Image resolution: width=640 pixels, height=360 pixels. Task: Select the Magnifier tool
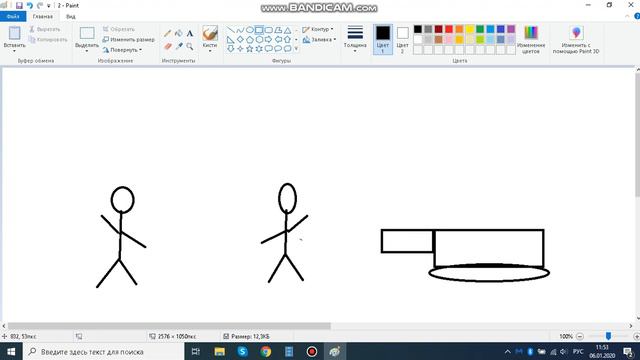(190, 47)
